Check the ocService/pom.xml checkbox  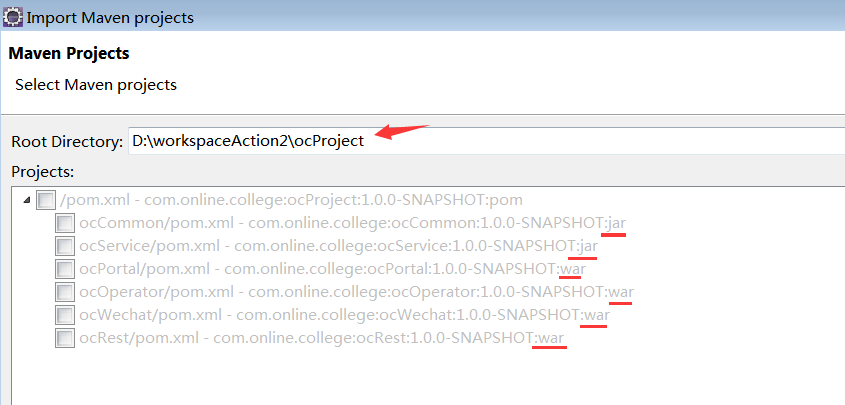65,246
